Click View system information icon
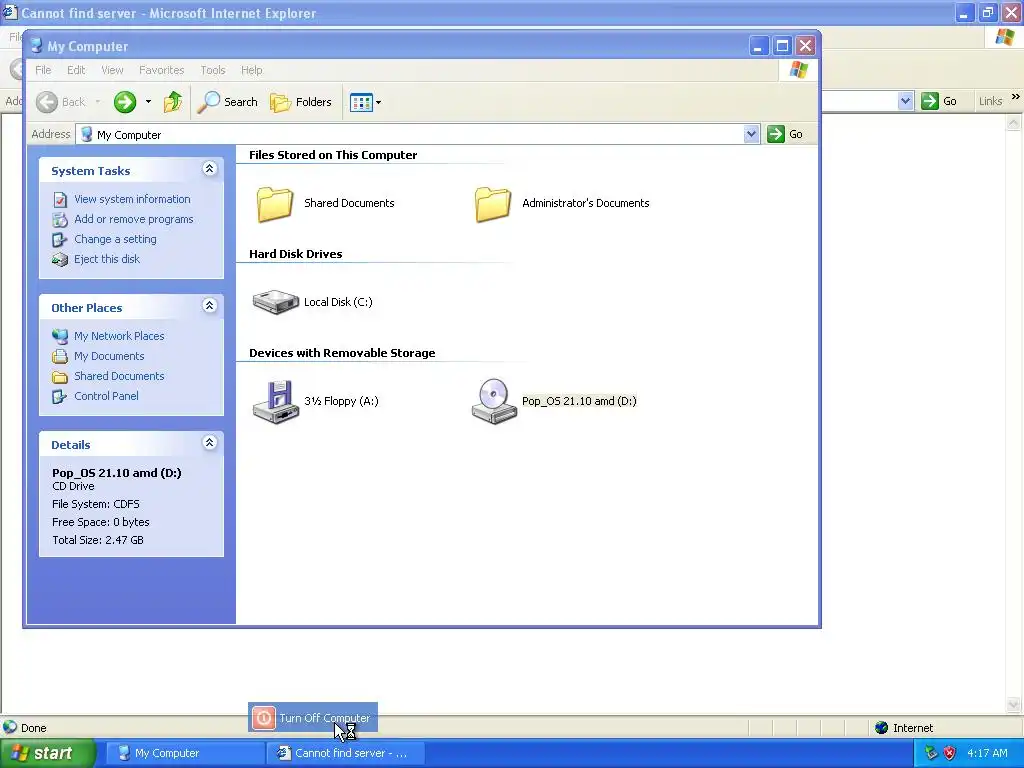This screenshot has height=768, width=1024. pos(60,200)
